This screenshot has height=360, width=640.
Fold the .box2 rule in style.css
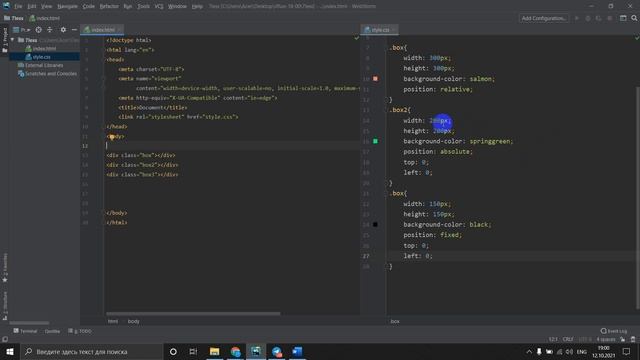pos(388,110)
